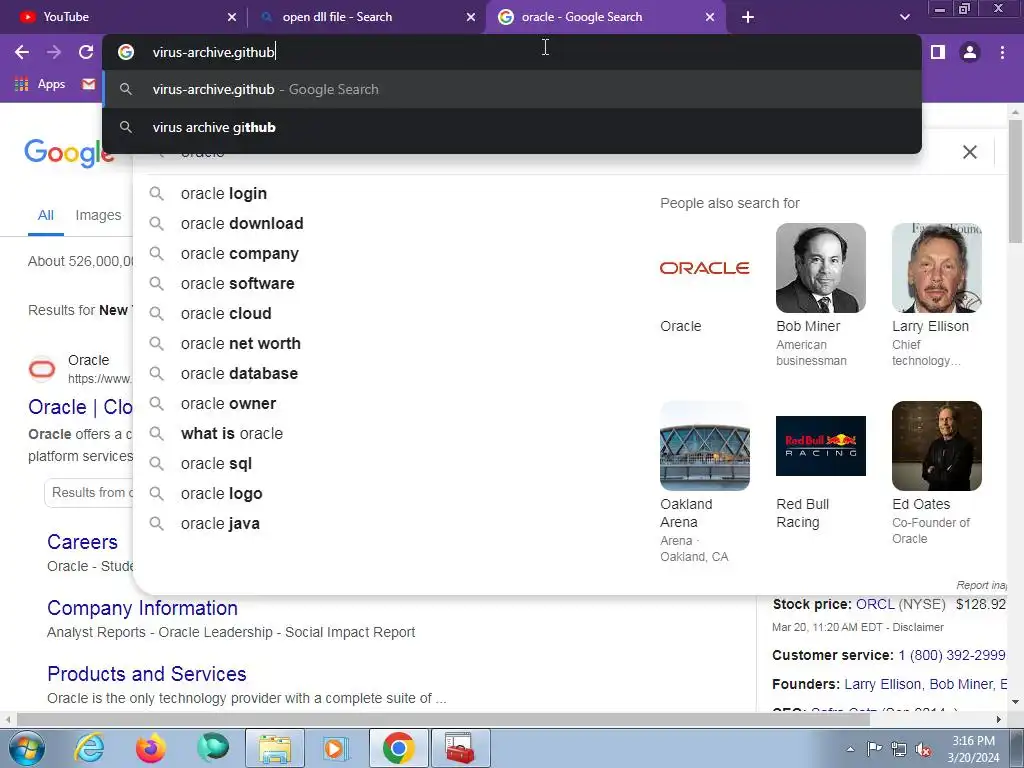Select the oracle company suggestion

tap(240, 254)
